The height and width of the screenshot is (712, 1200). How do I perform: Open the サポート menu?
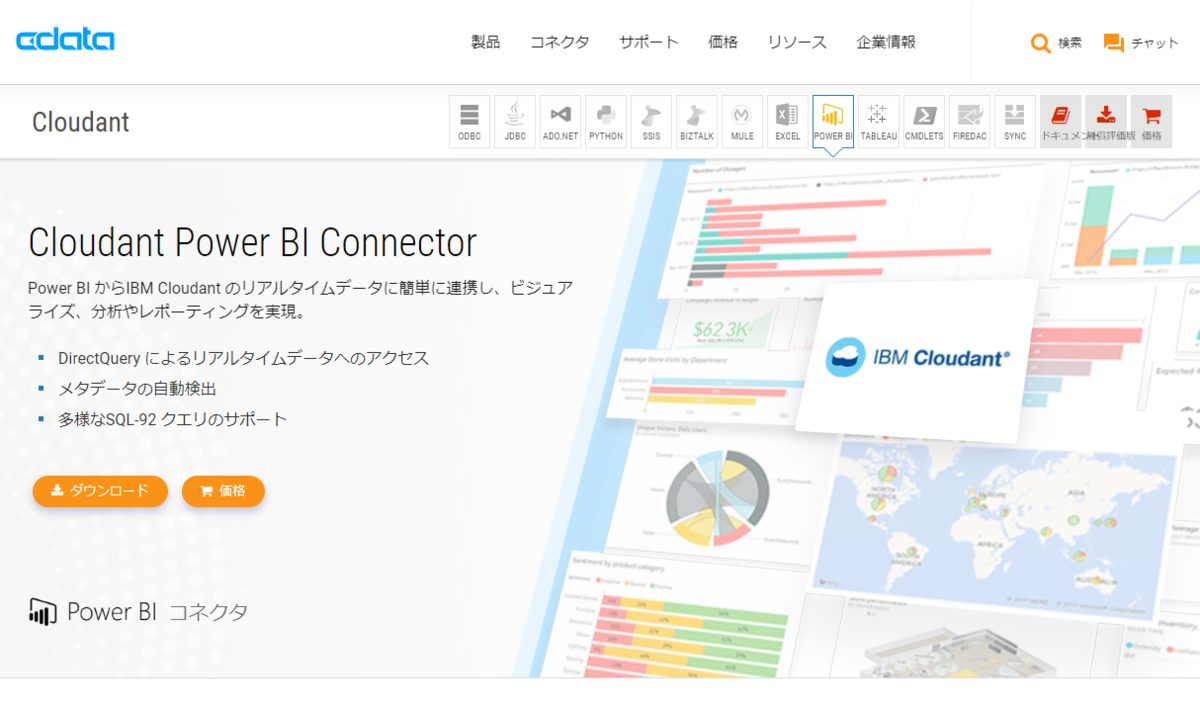pyautogui.click(x=648, y=42)
